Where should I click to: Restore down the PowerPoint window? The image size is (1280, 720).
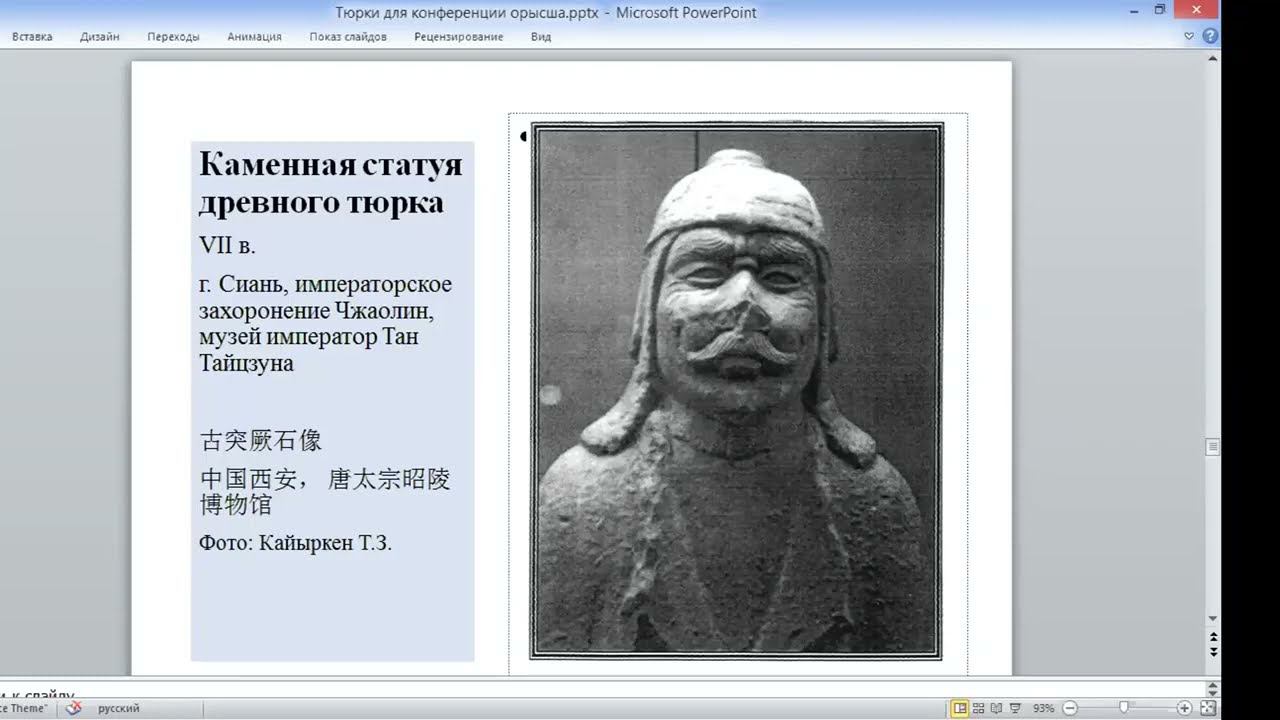[x=1160, y=10]
